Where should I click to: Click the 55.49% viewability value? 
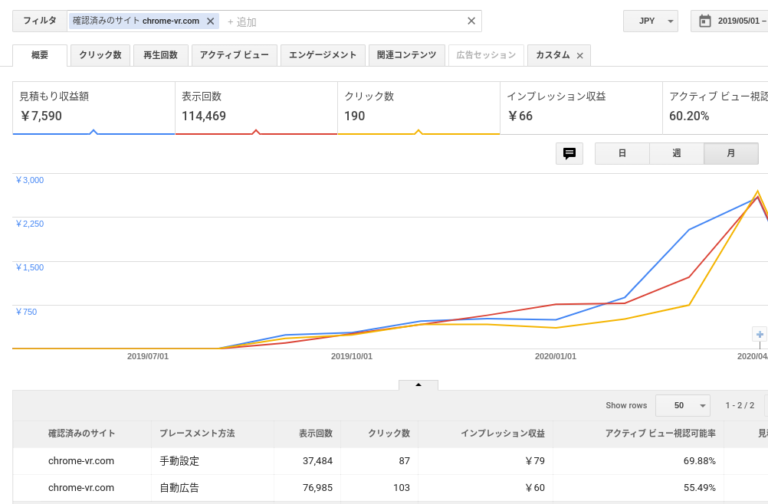[699, 488]
